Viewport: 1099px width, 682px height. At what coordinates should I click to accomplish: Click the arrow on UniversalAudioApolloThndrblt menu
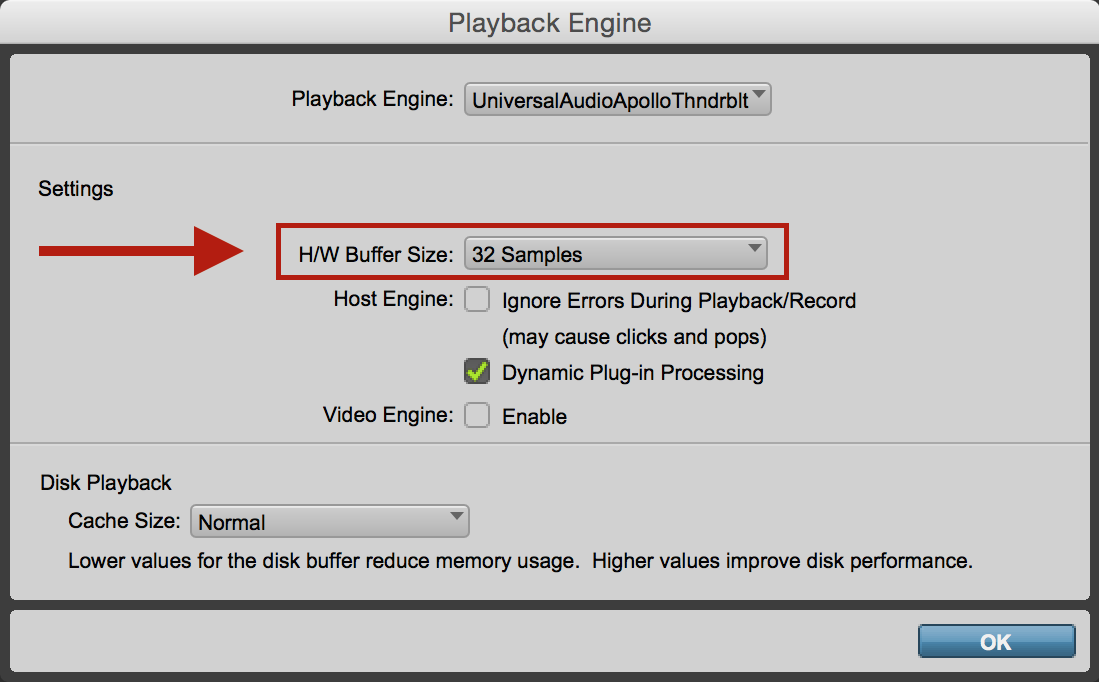point(759,97)
